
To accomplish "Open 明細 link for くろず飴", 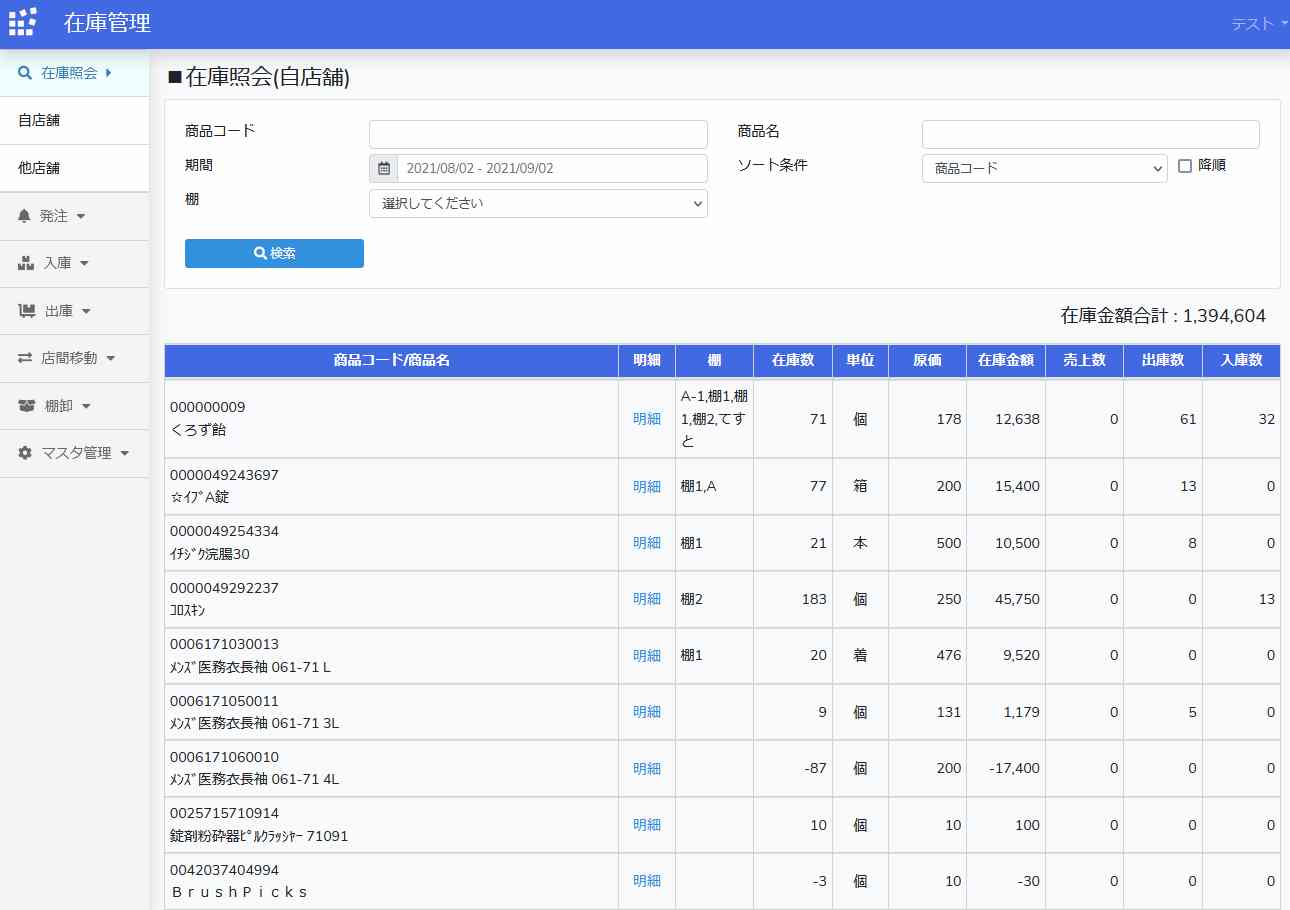I will point(647,419).
